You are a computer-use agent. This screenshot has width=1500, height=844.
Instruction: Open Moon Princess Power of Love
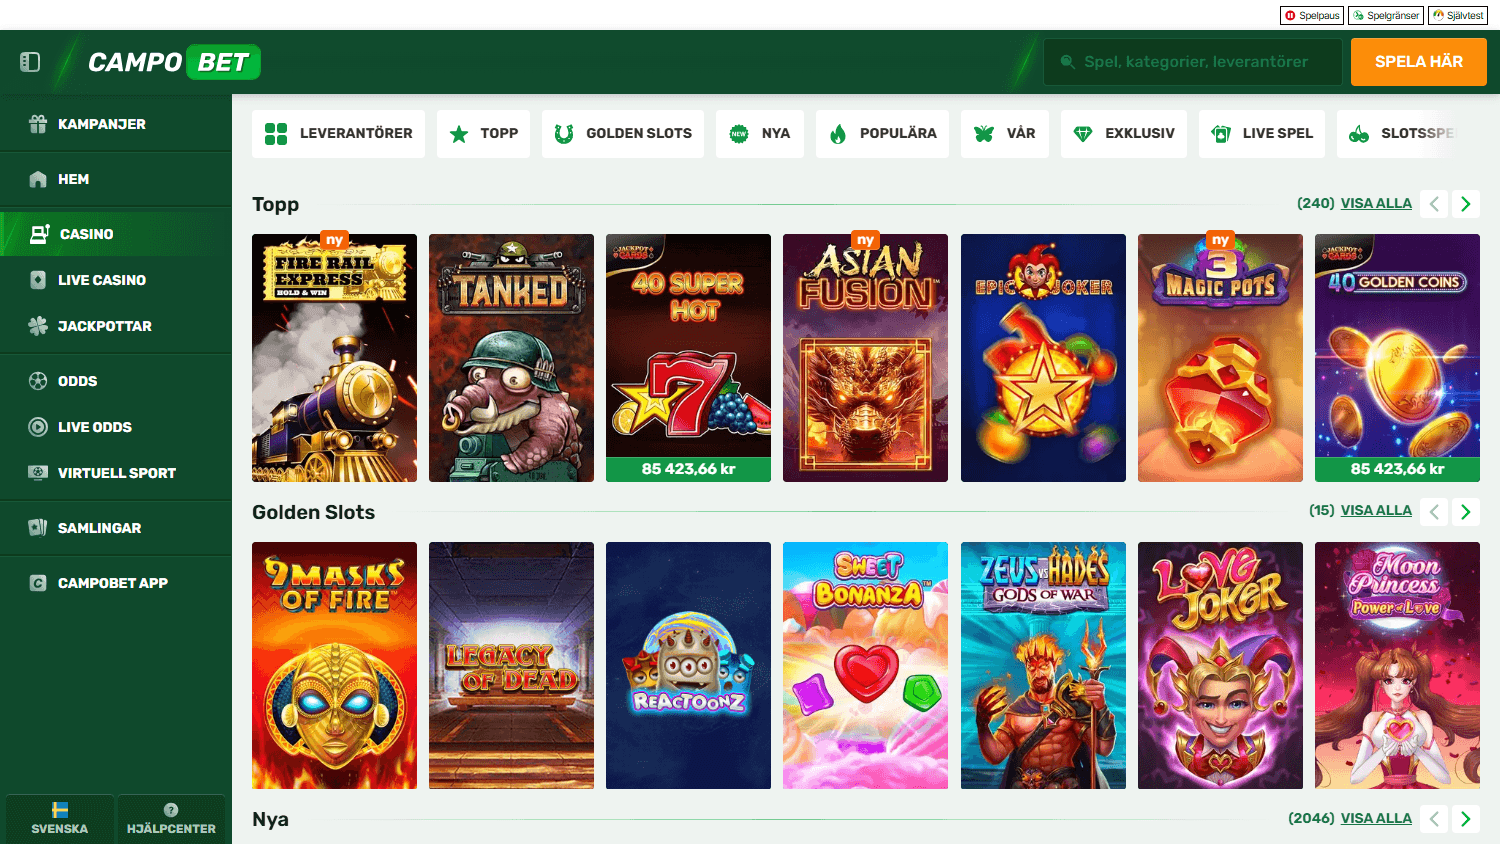click(x=1397, y=665)
